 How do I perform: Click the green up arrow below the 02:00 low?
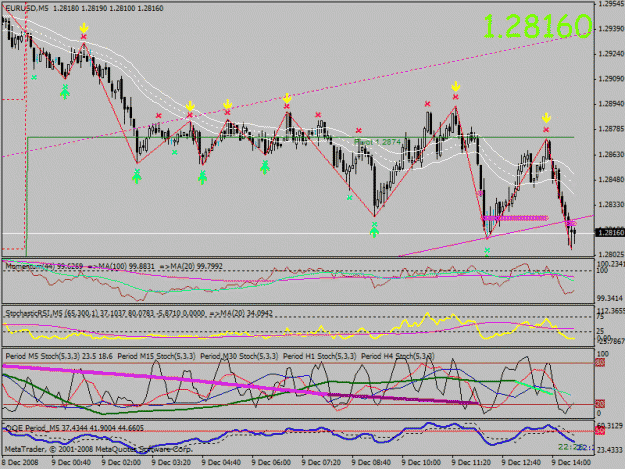click(137, 178)
